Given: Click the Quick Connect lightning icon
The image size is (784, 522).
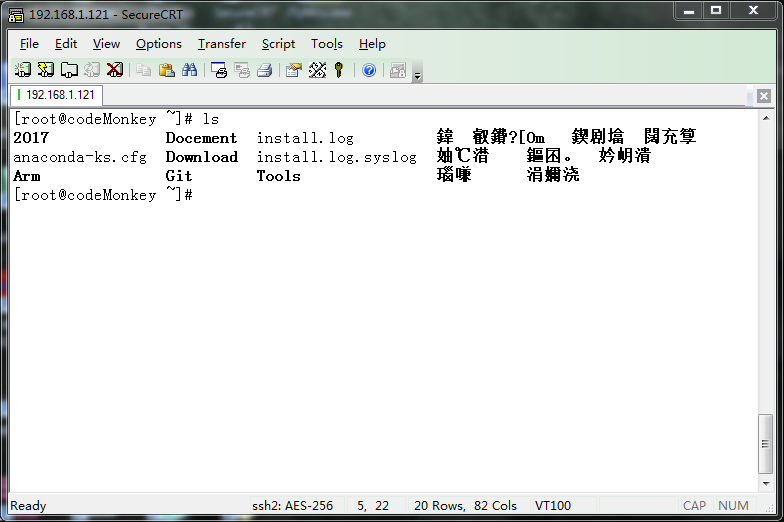Looking at the screenshot, I should pyautogui.click(x=46, y=70).
